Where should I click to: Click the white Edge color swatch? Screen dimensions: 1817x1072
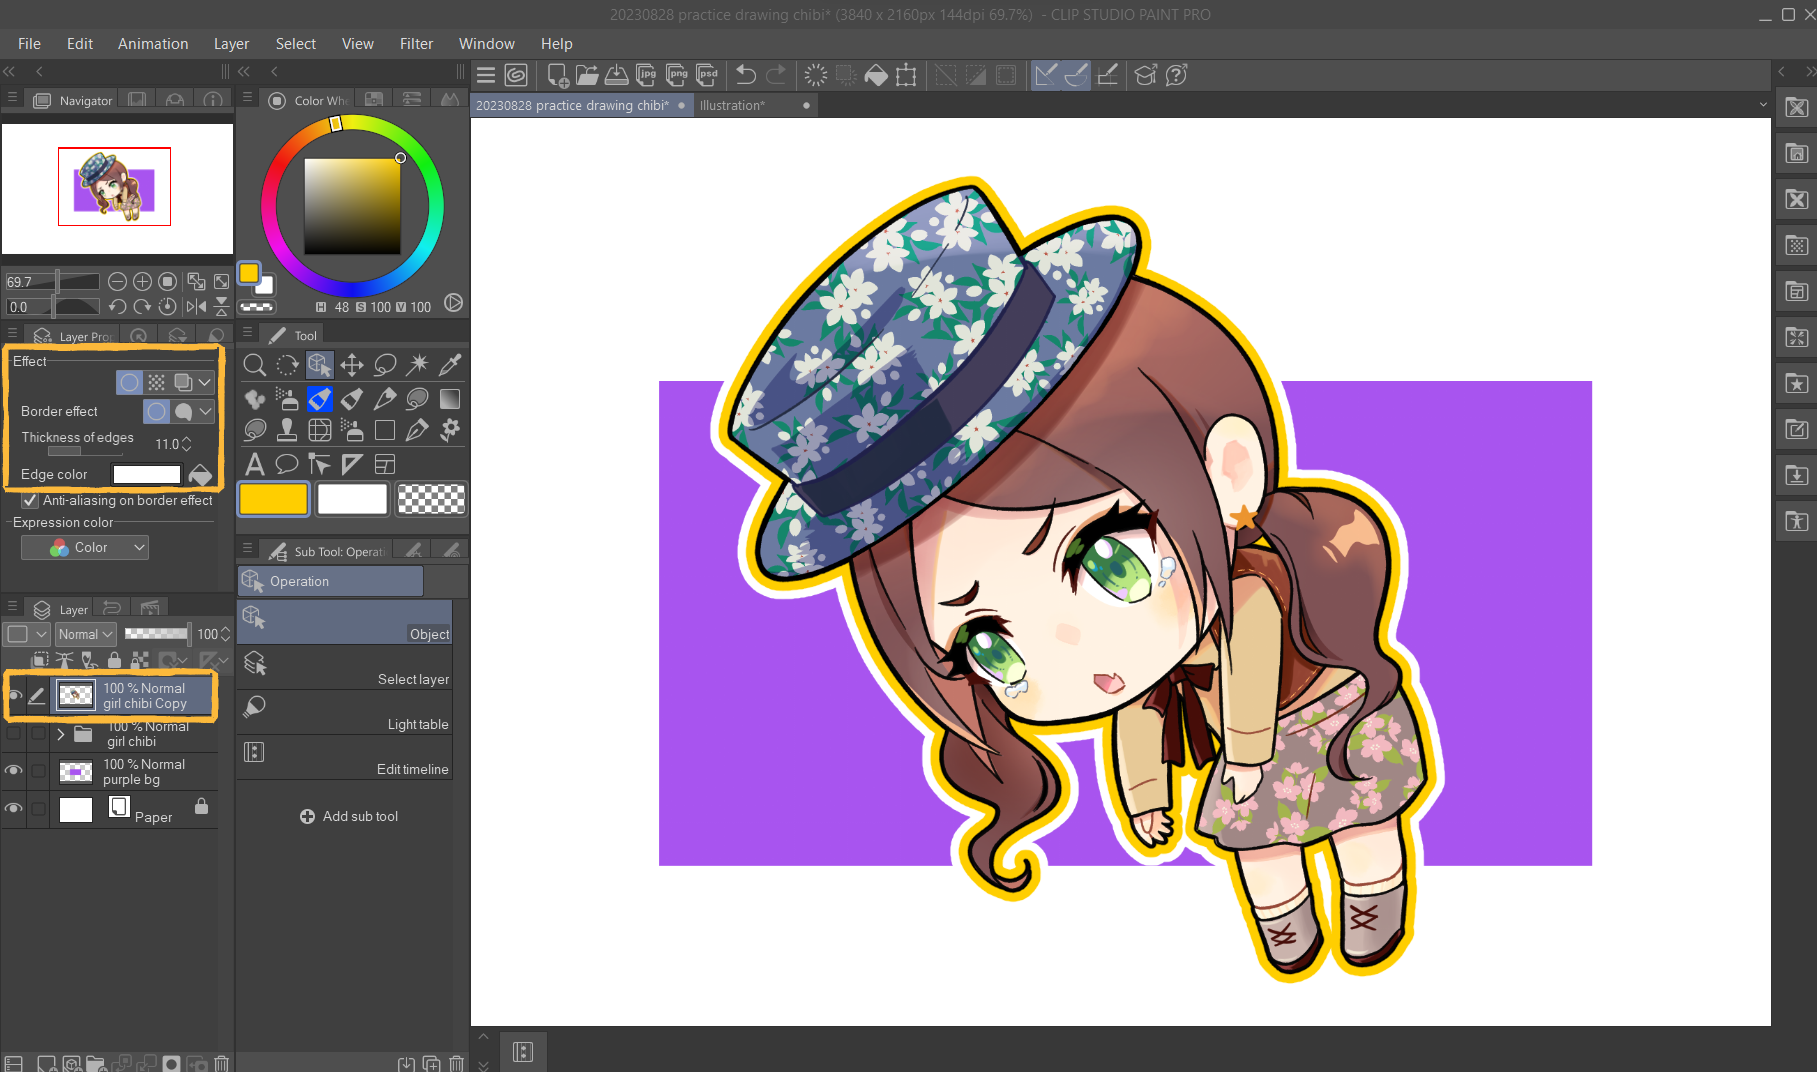147,474
